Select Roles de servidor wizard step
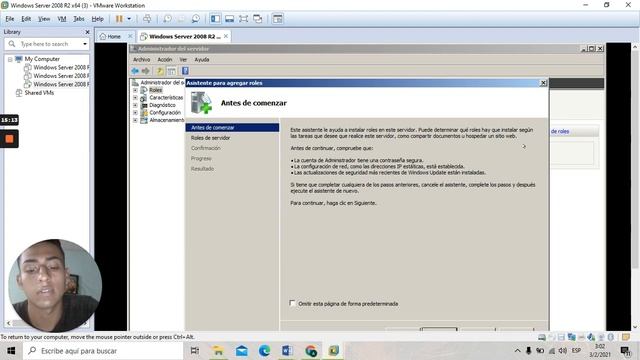The image size is (640, 360). tap(210, 138)
